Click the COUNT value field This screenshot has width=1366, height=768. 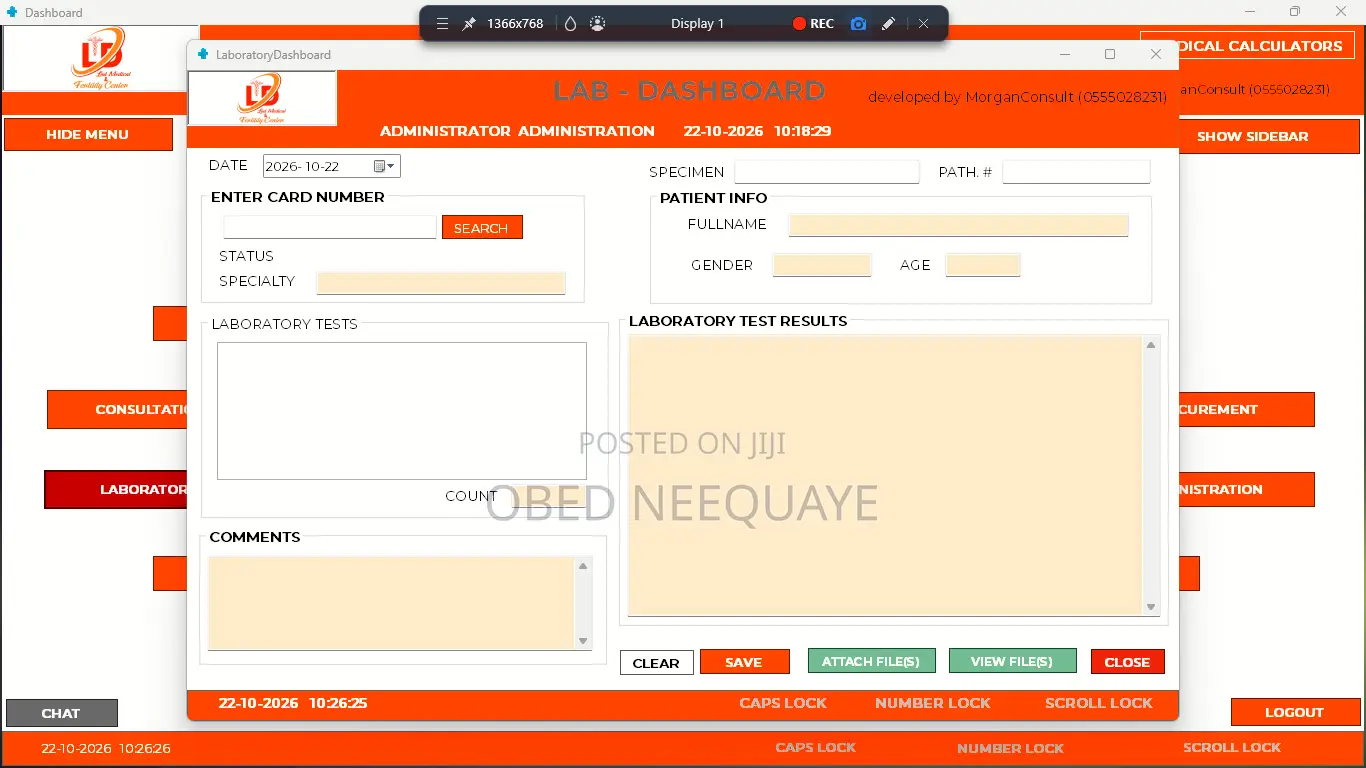(x=547, y=496)
